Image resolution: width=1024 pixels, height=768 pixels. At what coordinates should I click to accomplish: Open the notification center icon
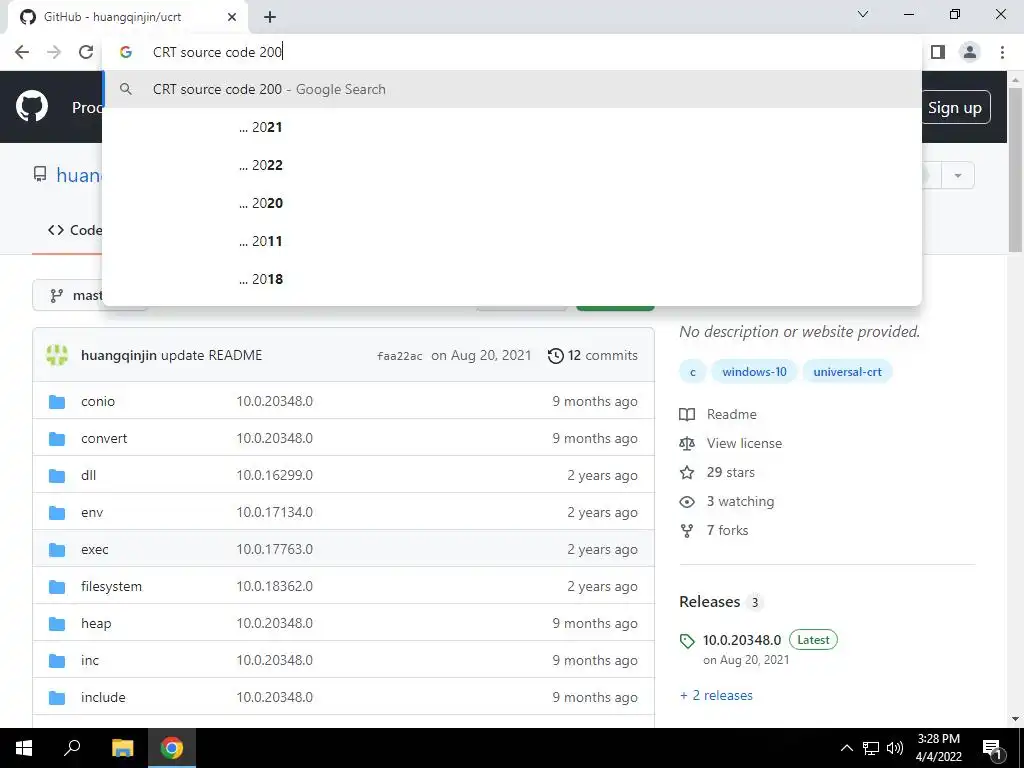coord(992,748)
